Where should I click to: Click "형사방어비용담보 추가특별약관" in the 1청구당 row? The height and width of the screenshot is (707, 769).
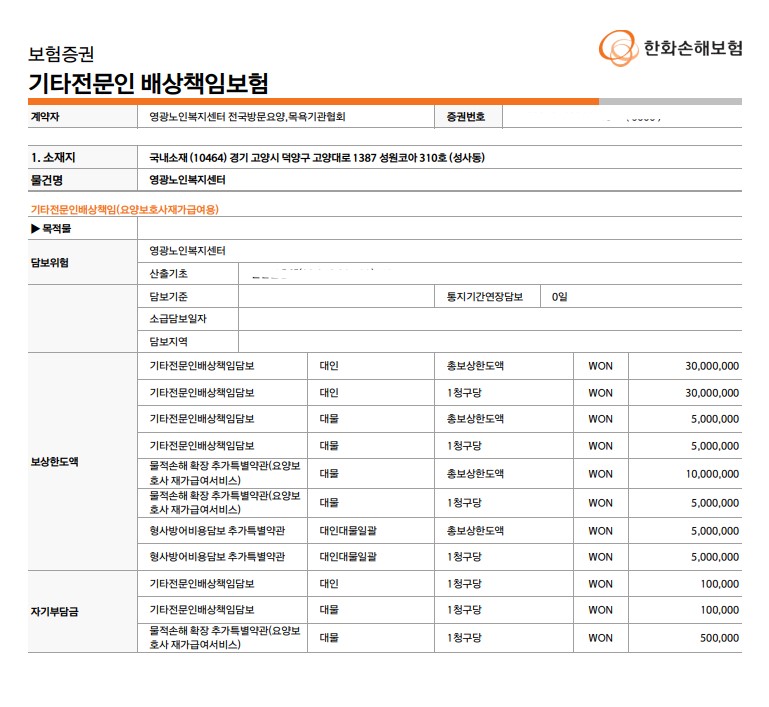217,556
